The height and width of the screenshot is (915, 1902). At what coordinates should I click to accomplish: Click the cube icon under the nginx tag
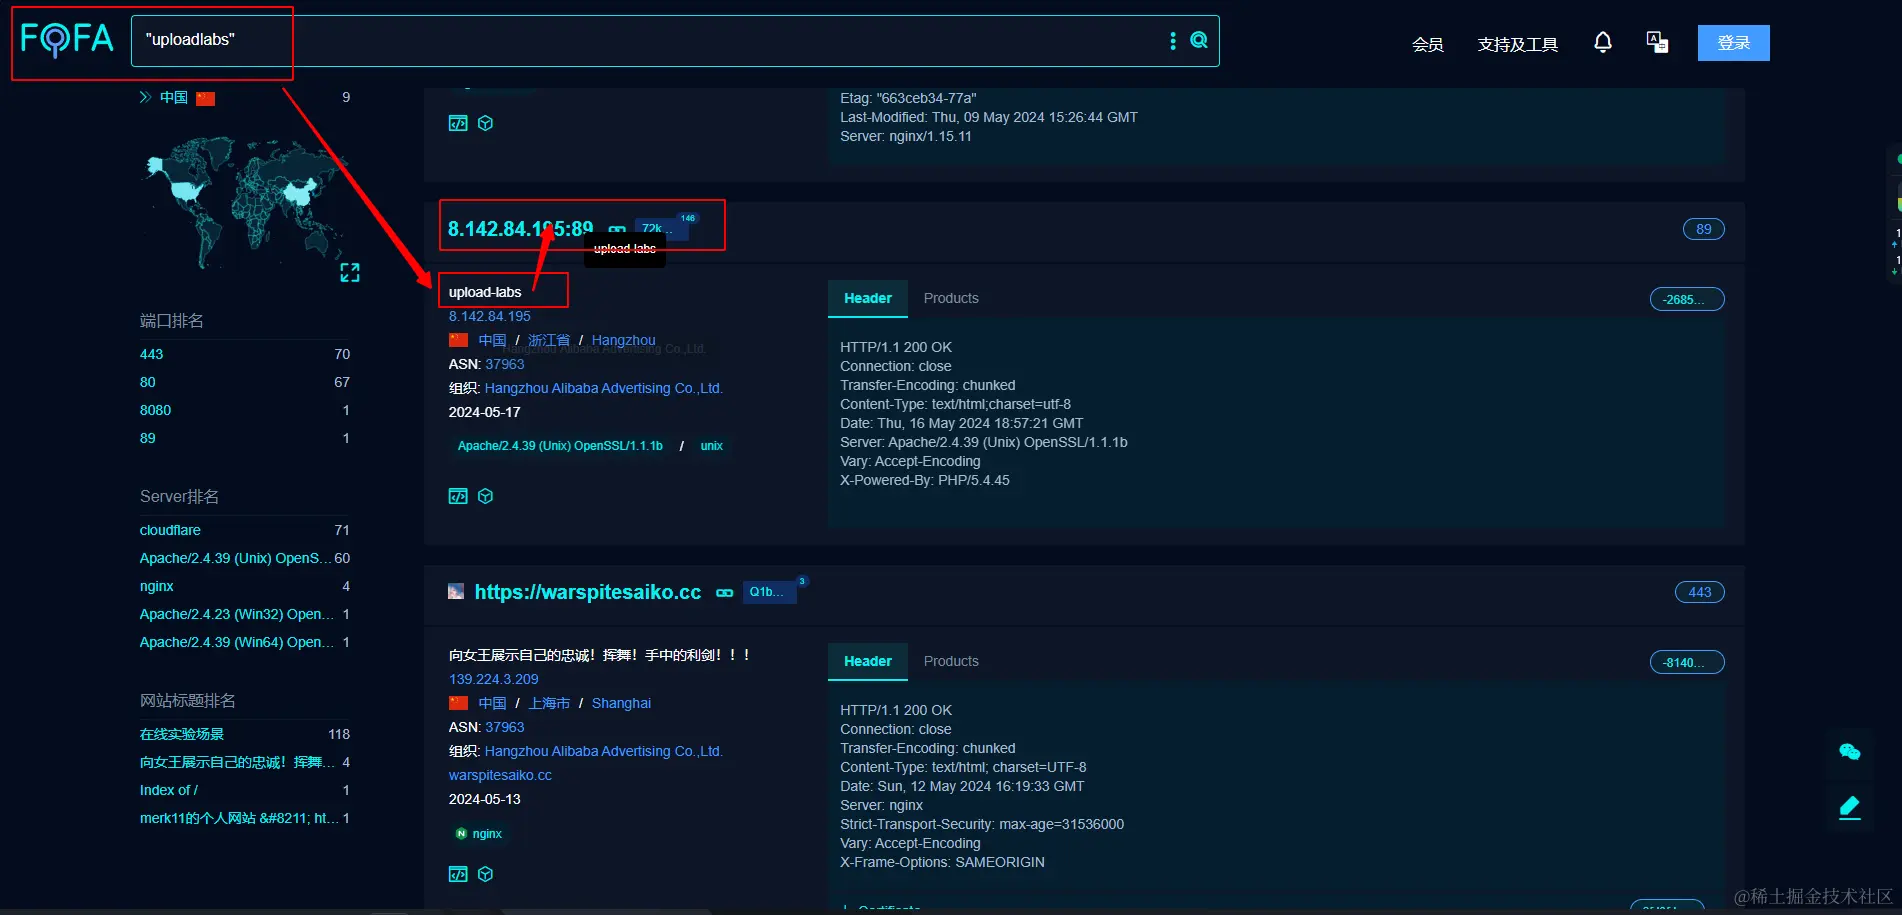pyautogui.click(x=486, y=874)
